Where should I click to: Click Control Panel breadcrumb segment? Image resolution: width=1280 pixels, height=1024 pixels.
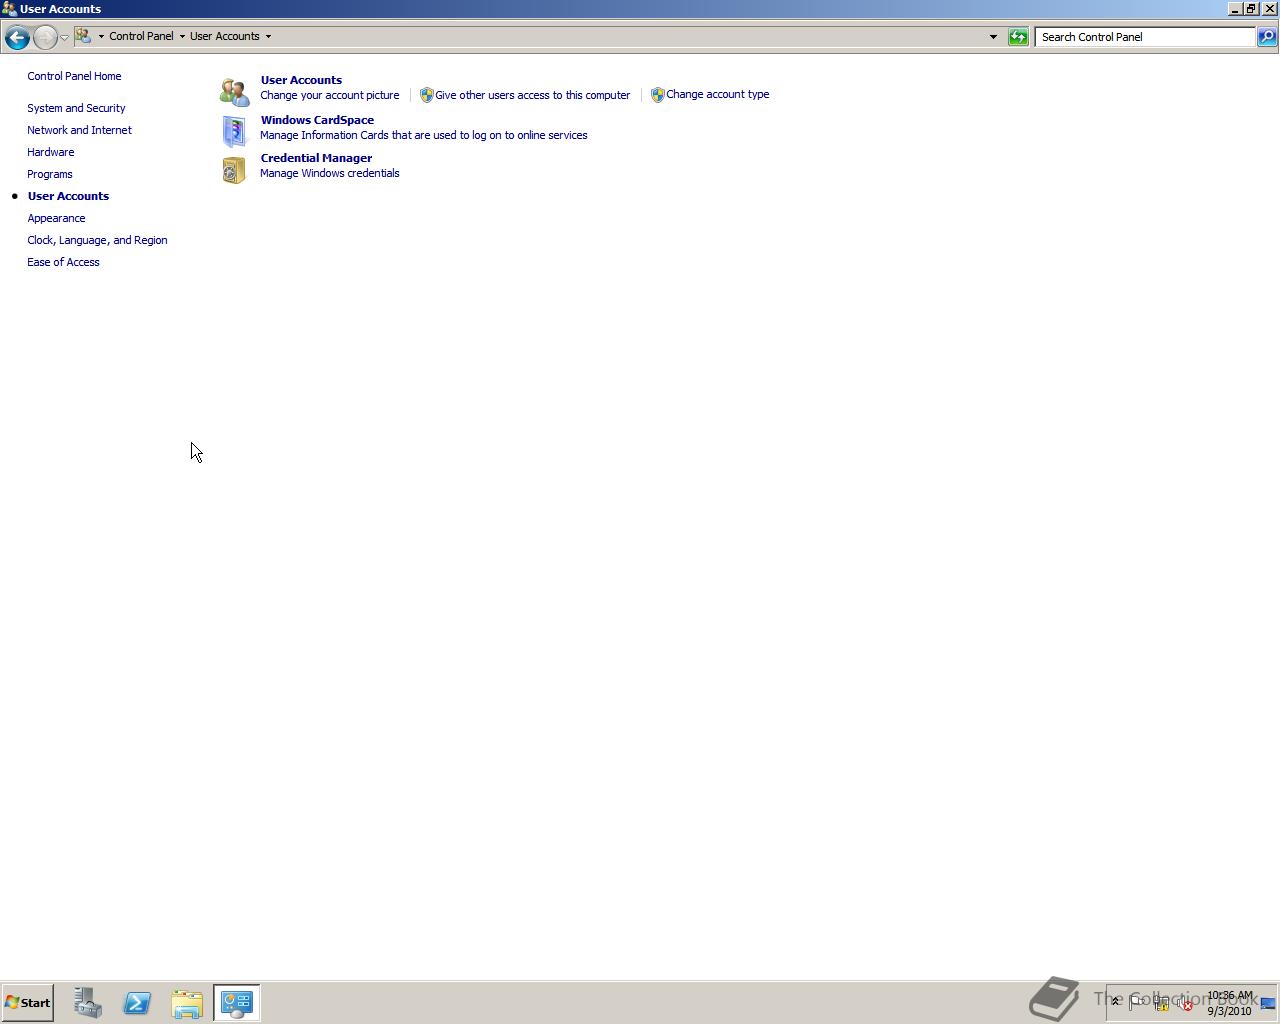(141, 36)
